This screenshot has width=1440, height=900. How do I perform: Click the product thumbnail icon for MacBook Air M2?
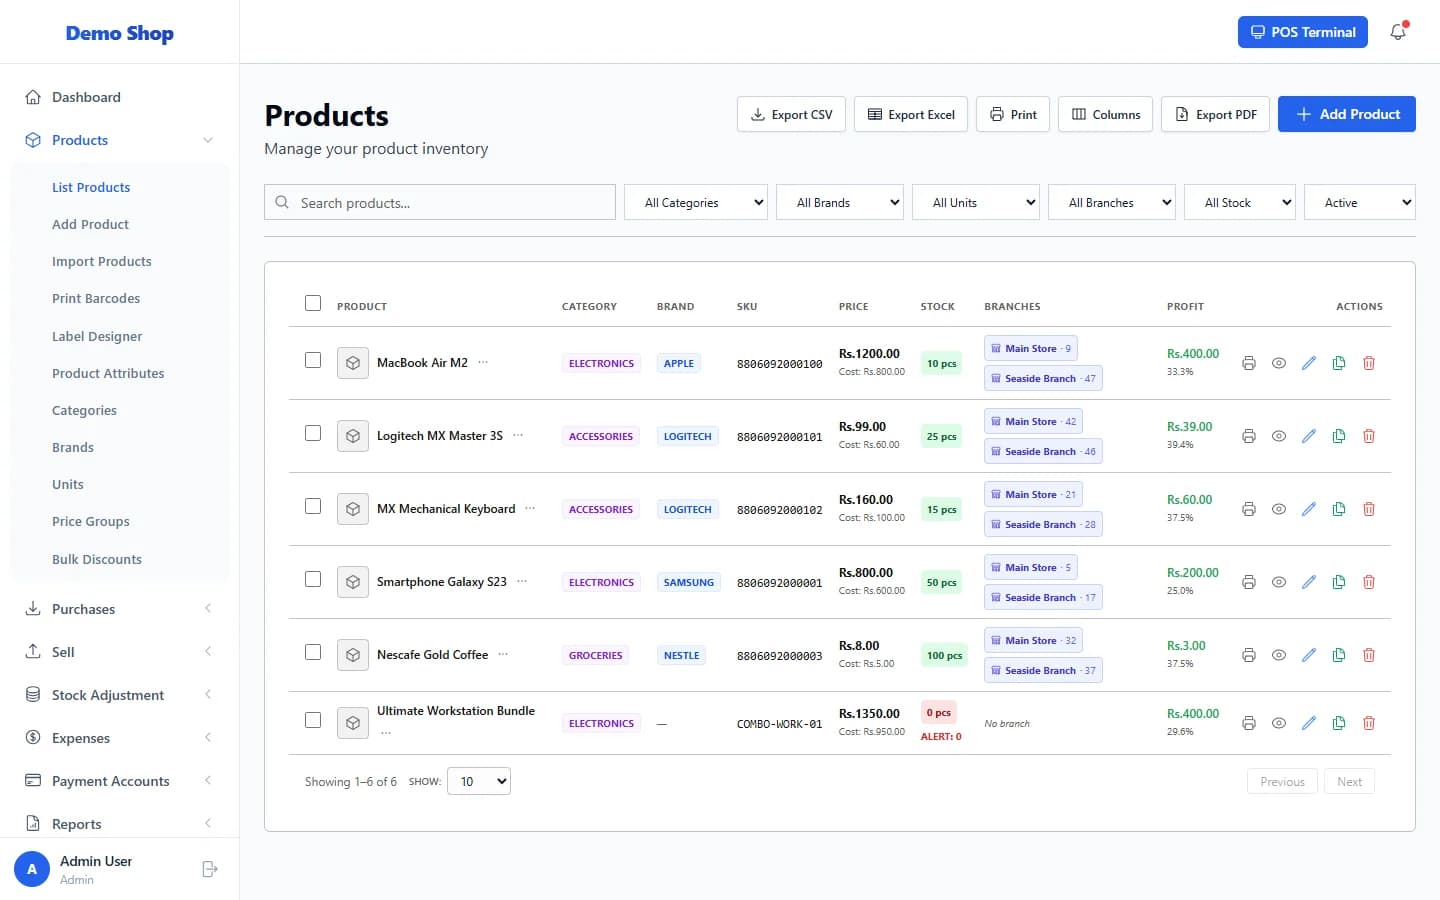coord(353,363)
